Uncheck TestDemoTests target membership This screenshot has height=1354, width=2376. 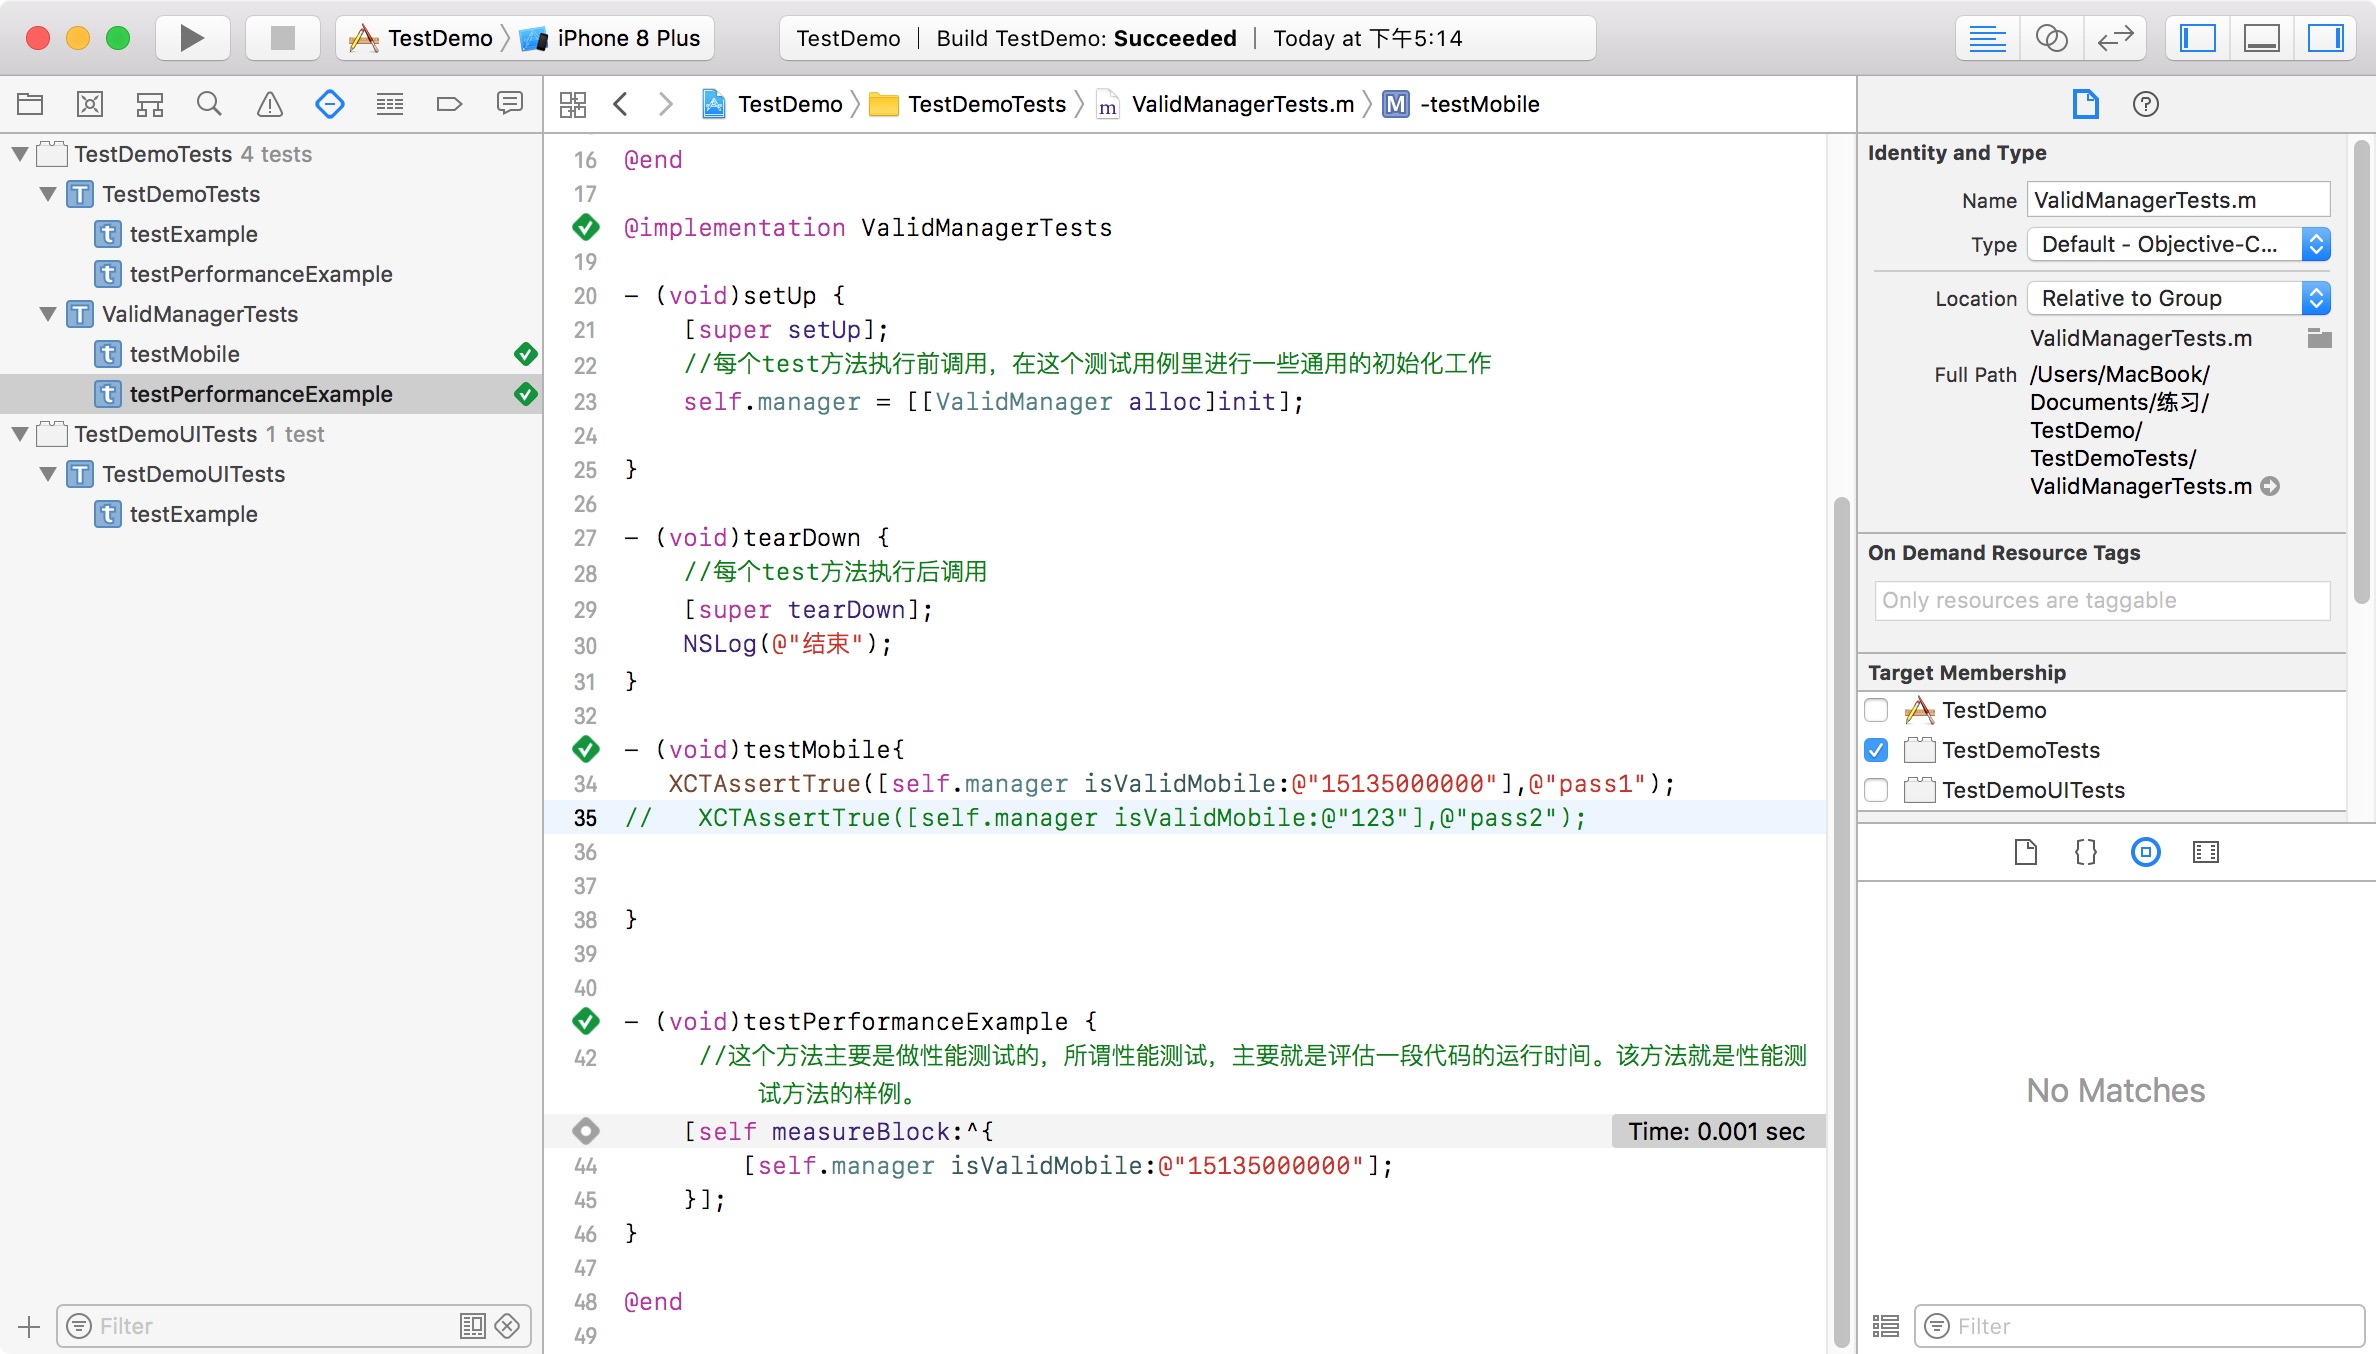[x=1877, y=750]
